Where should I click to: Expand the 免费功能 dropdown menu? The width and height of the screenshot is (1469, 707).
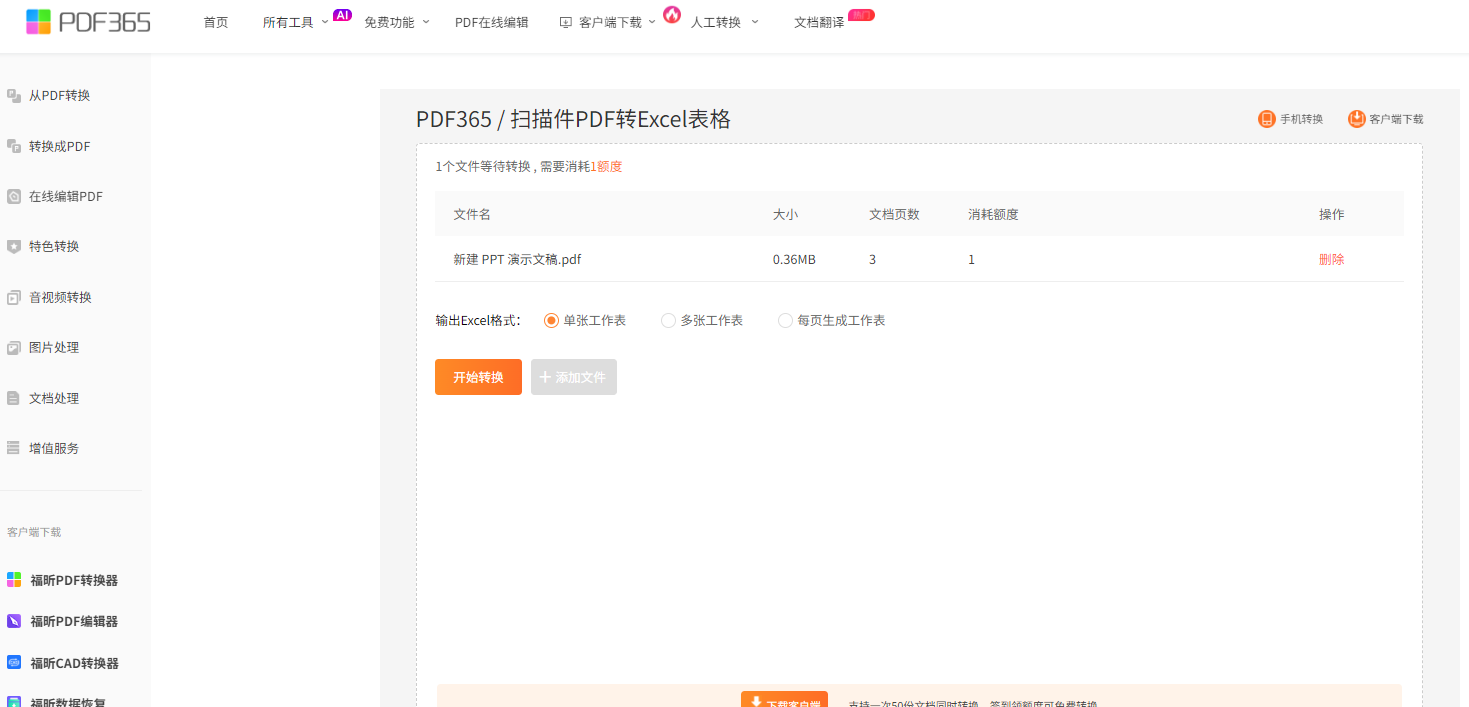pyautogui.click(x=396, y=22)
